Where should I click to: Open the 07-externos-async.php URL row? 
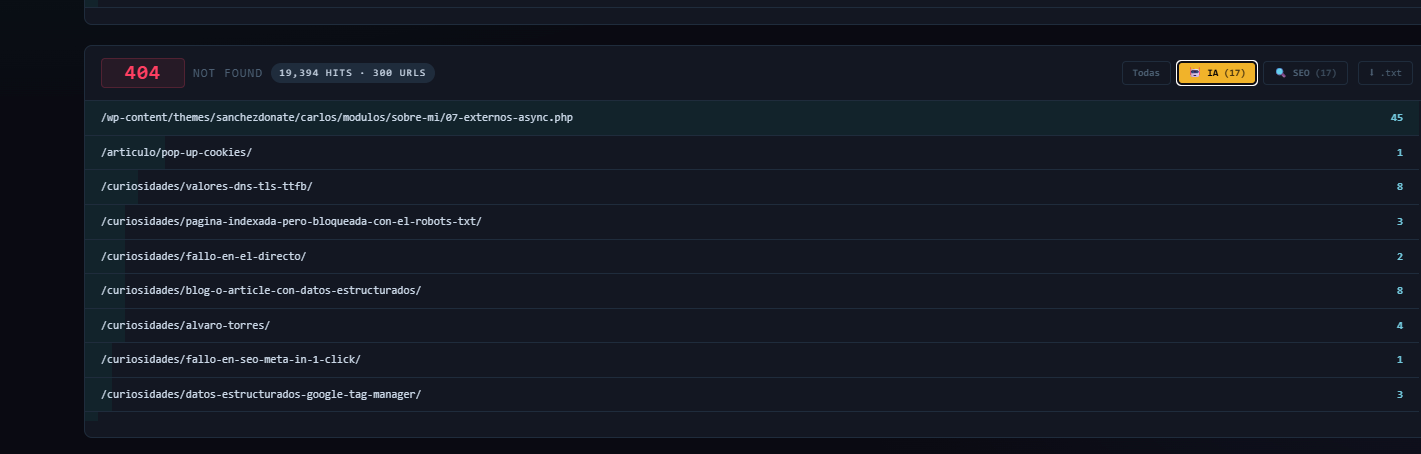pos(337,118)
